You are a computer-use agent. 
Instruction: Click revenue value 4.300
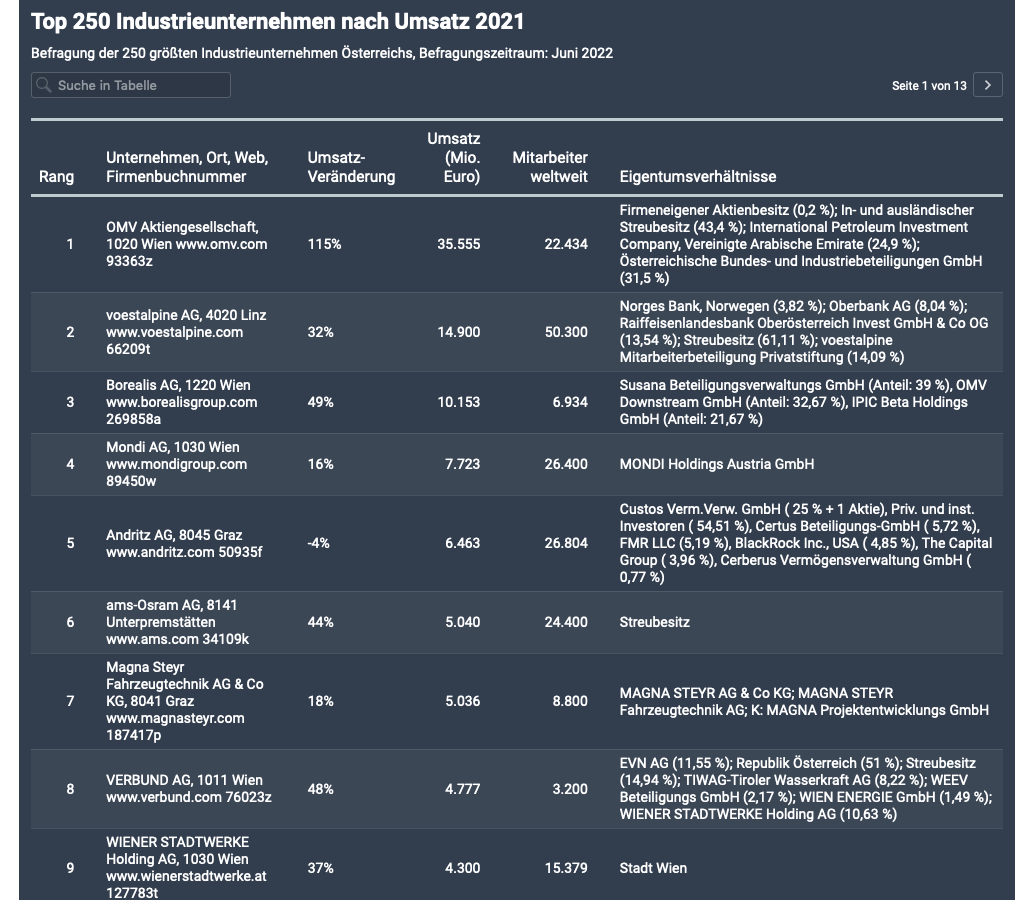coord(463,868)
